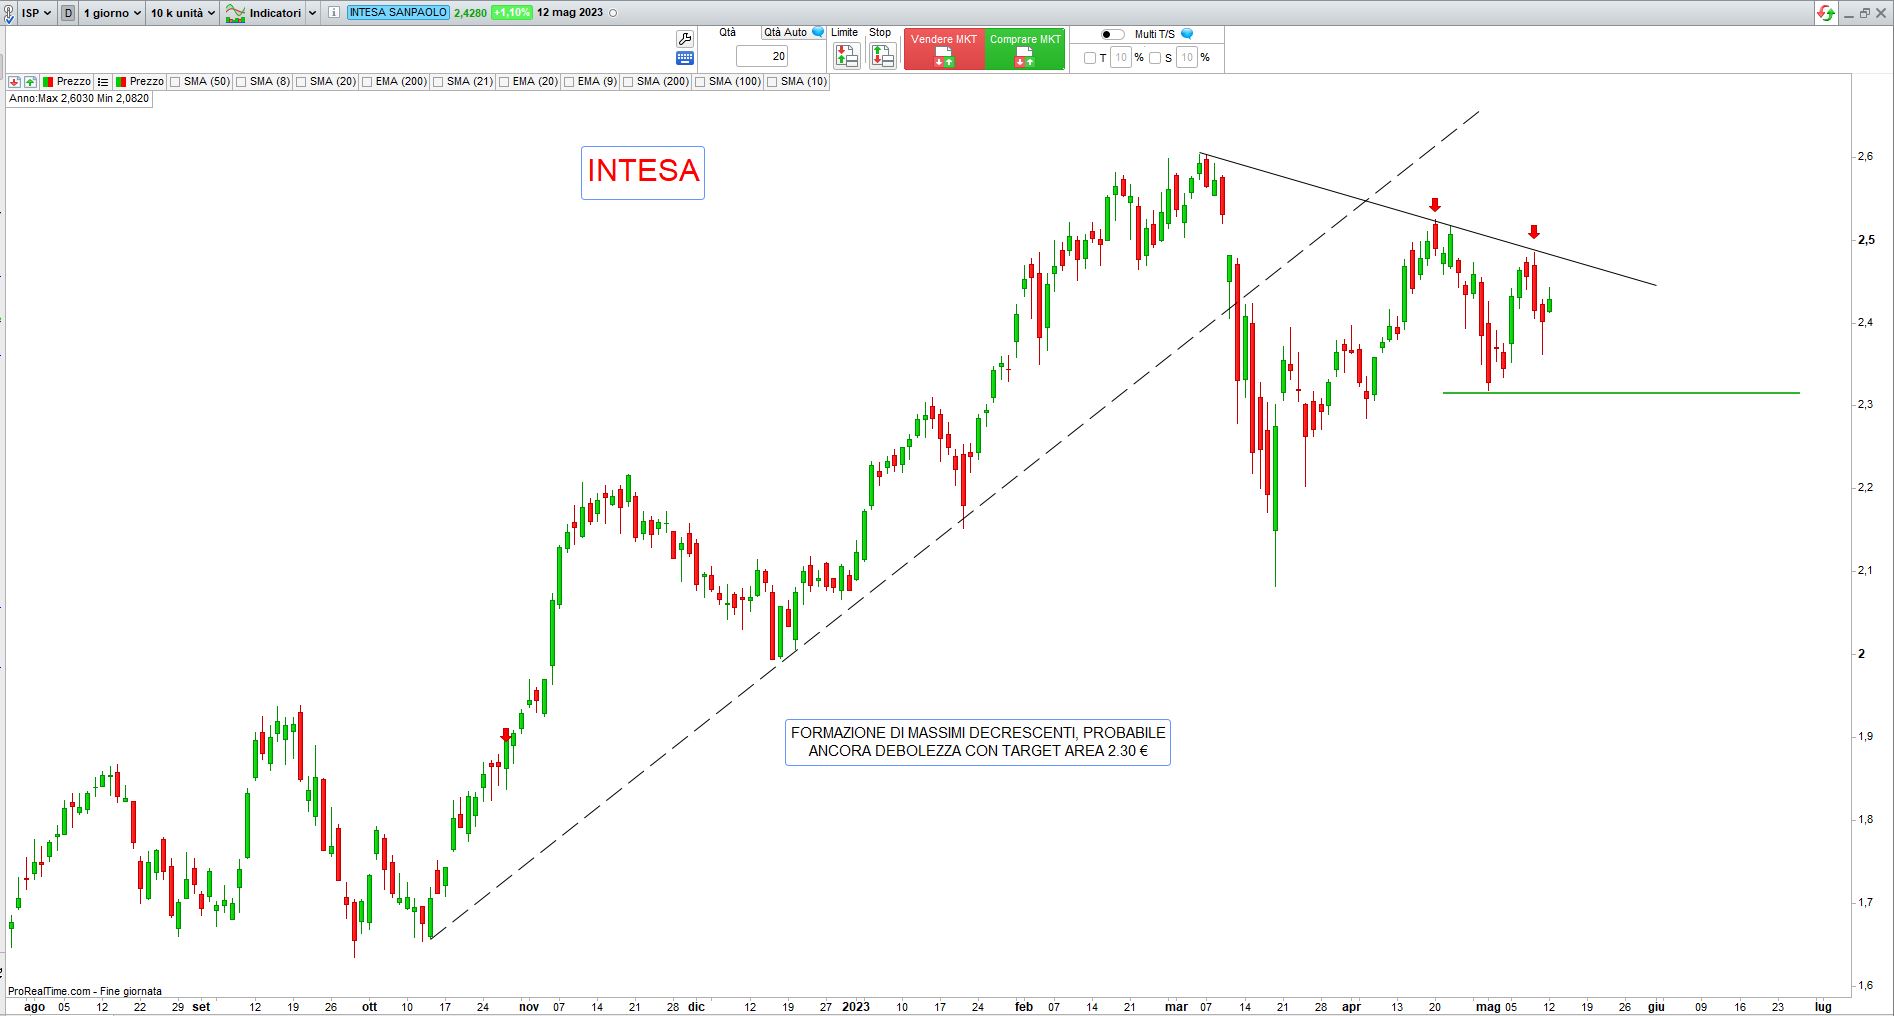
Task: Place a Limite order using its icon
Action: (x=846, y=56)
